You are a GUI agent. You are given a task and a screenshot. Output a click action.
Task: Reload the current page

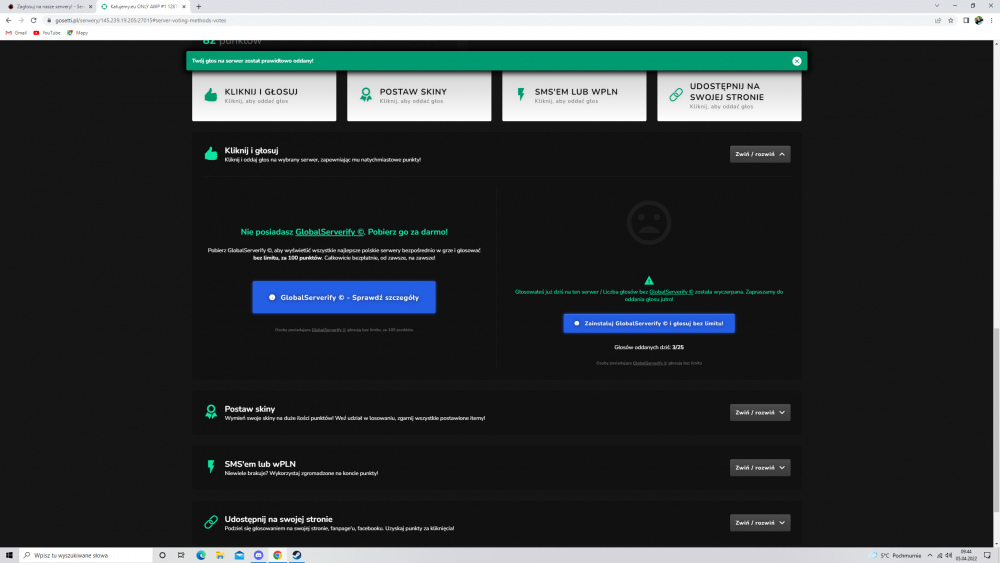[34, 20]
